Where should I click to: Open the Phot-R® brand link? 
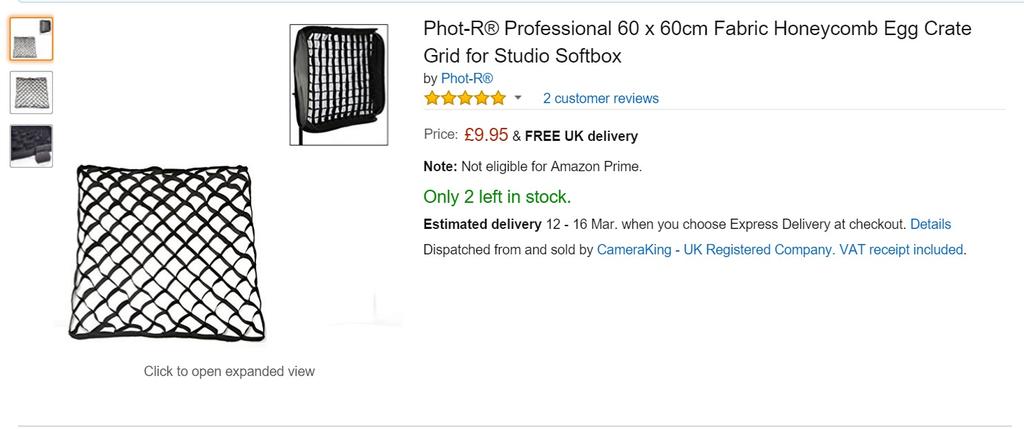point(467,78)
